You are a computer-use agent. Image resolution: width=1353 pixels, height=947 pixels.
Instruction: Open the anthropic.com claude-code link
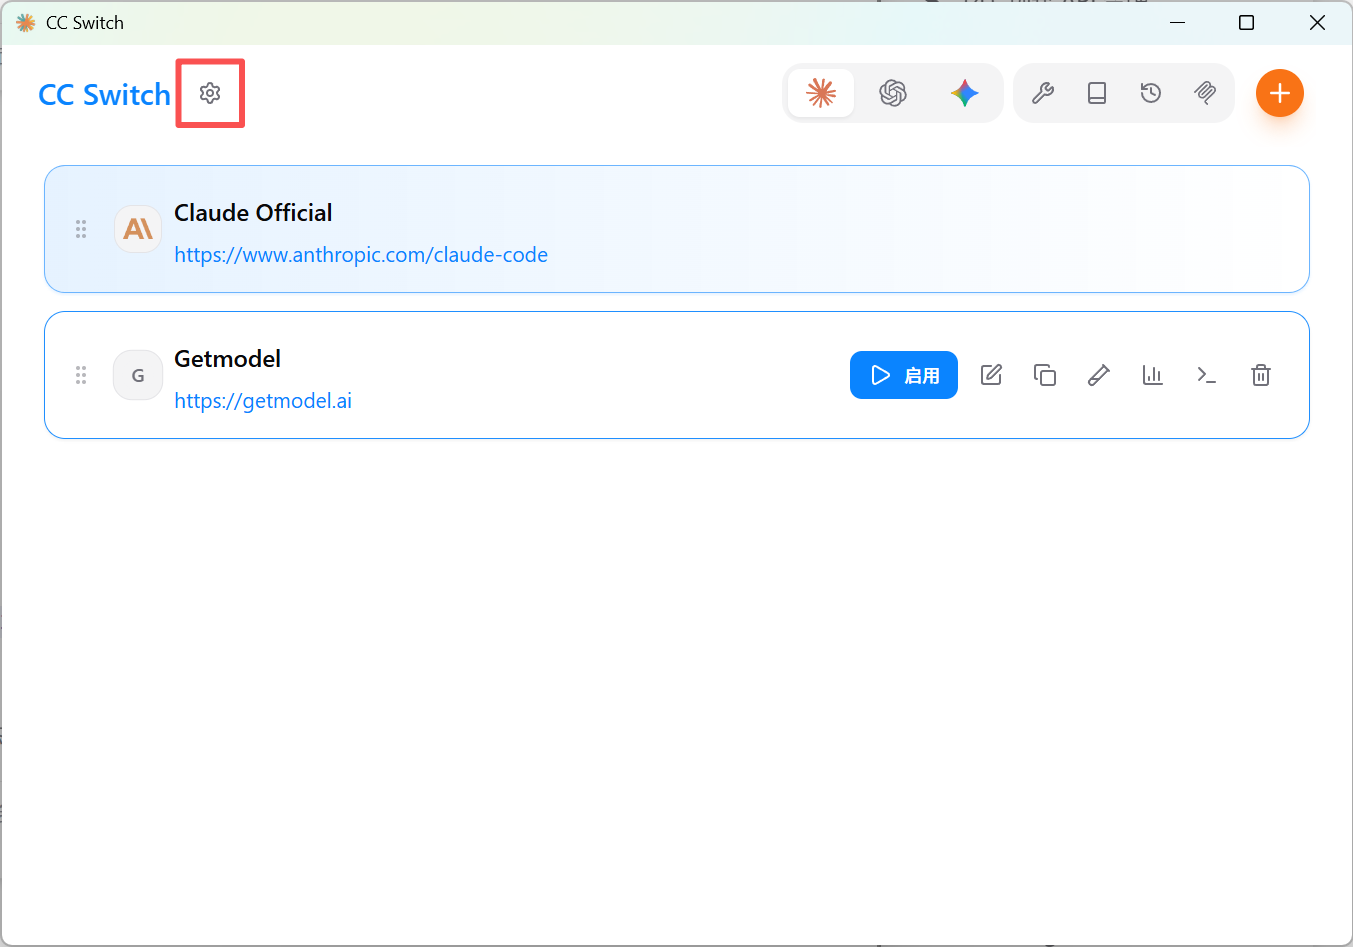tap(361, 255)
